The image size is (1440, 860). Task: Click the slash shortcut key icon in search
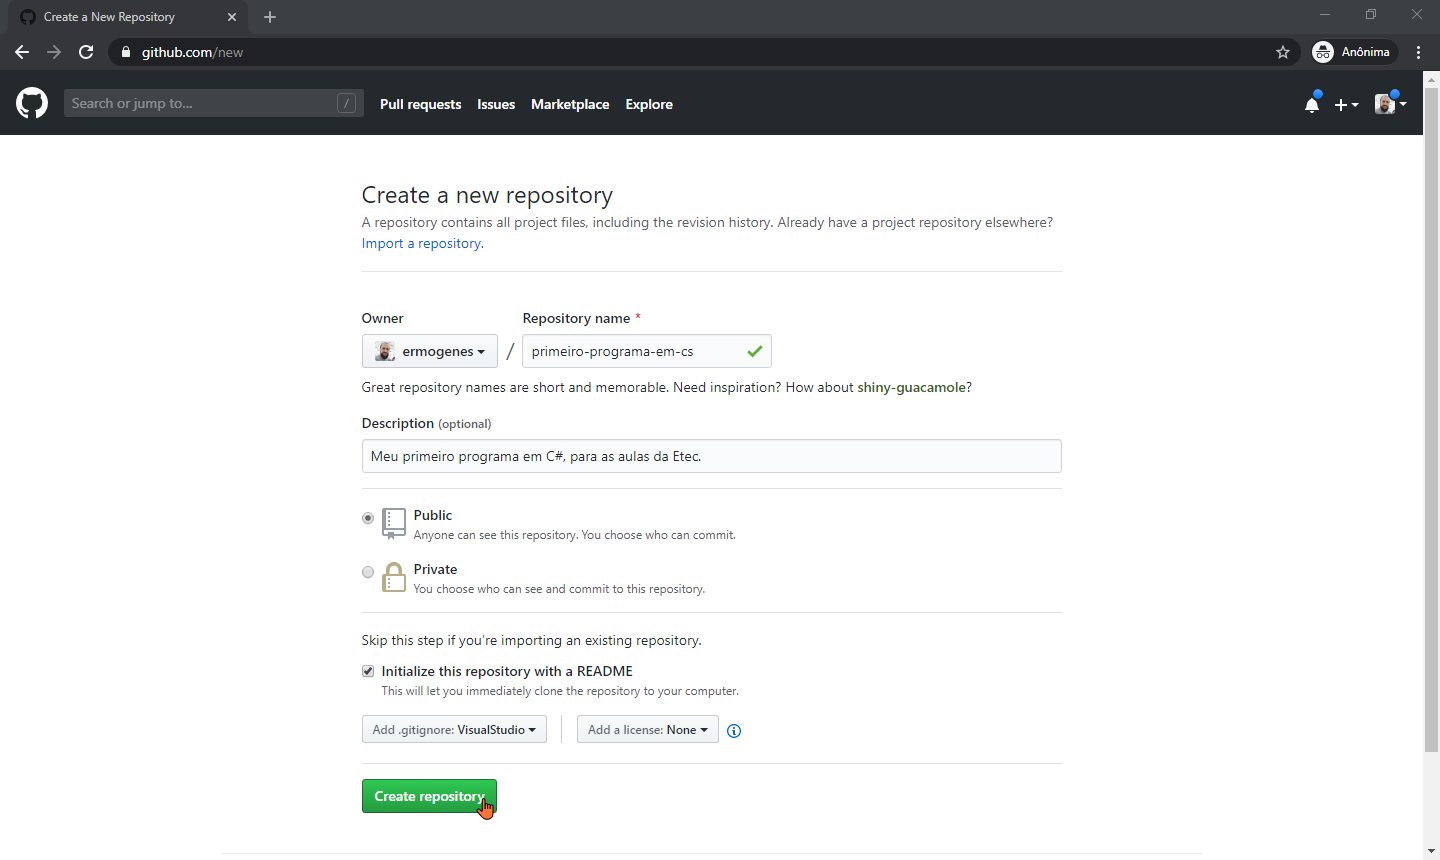pos(346,103)
